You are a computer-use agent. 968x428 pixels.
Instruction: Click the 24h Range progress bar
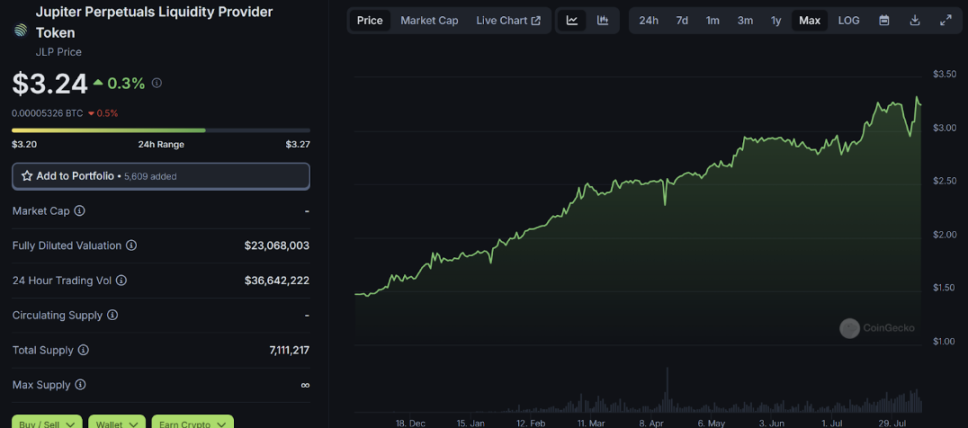pos(161,130)
